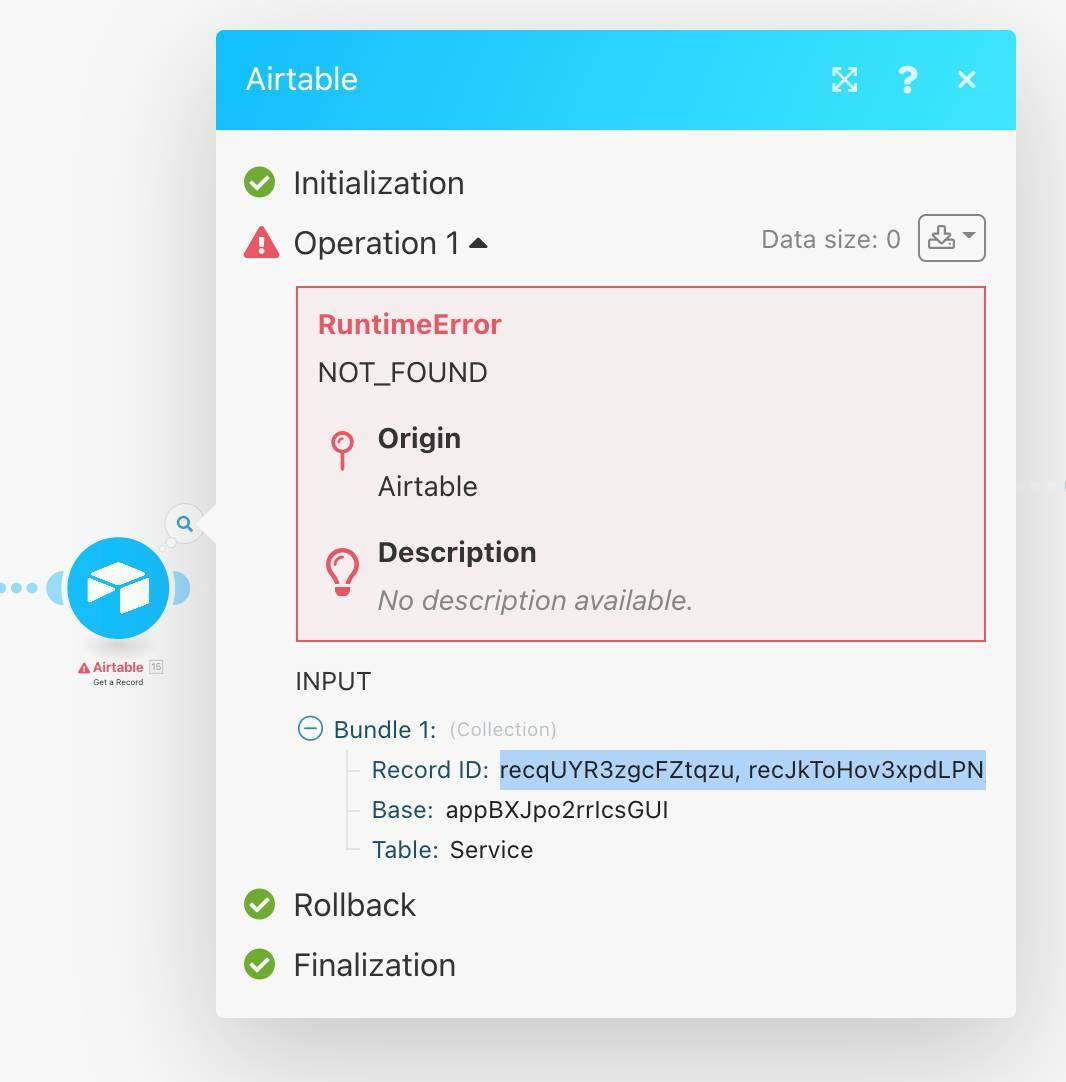
Task: Click the INPUT section heading
Action: click(333, 681)
